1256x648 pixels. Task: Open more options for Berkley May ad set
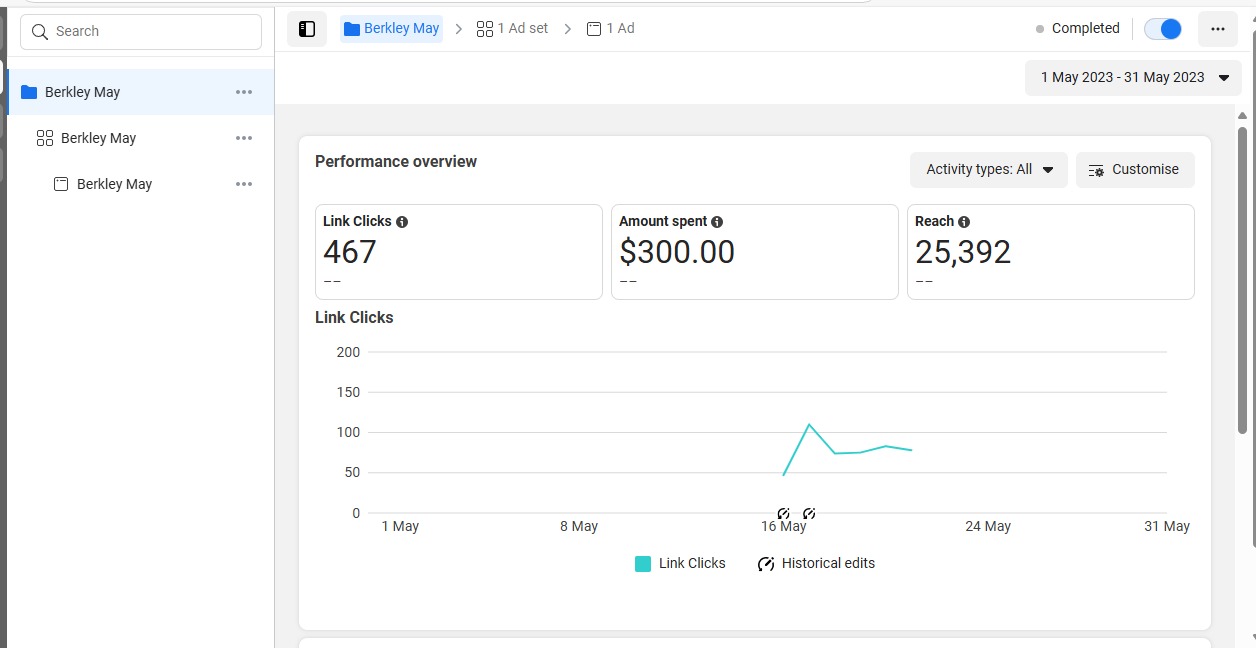(244, 138)
